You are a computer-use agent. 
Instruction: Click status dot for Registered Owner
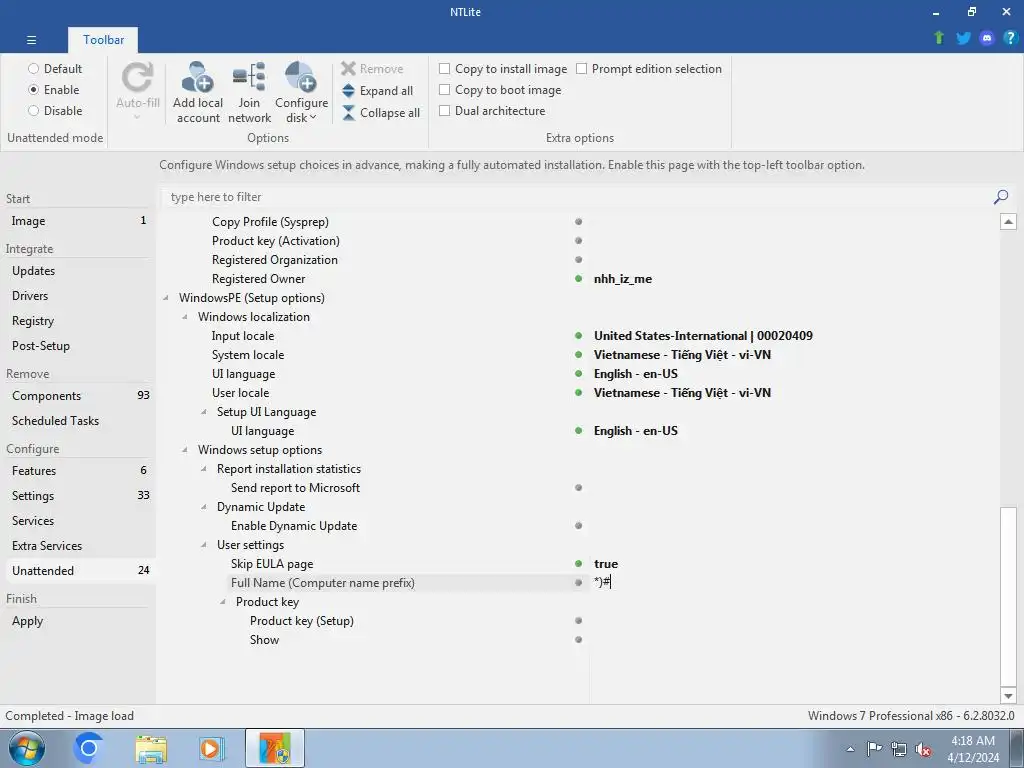point(578,279)
